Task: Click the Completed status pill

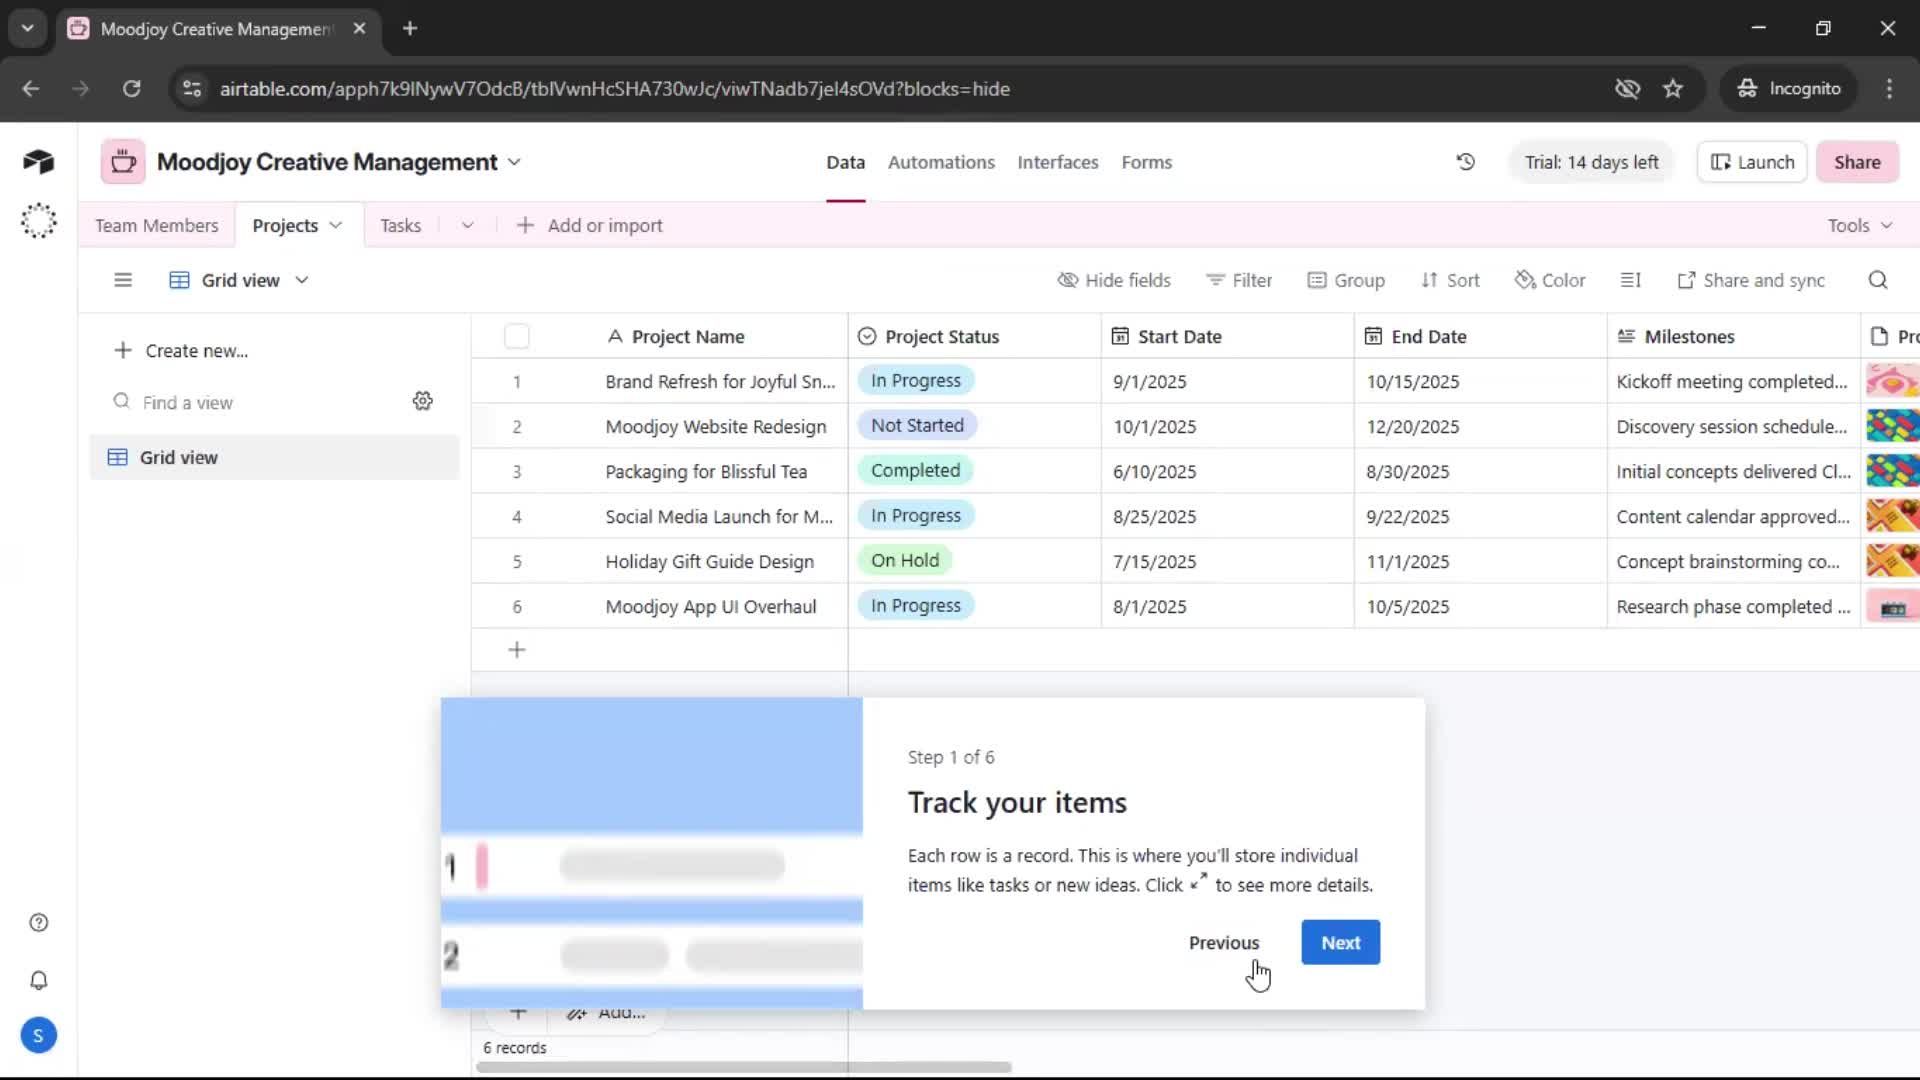Action: pyautogui.click(x=915, y=471)
